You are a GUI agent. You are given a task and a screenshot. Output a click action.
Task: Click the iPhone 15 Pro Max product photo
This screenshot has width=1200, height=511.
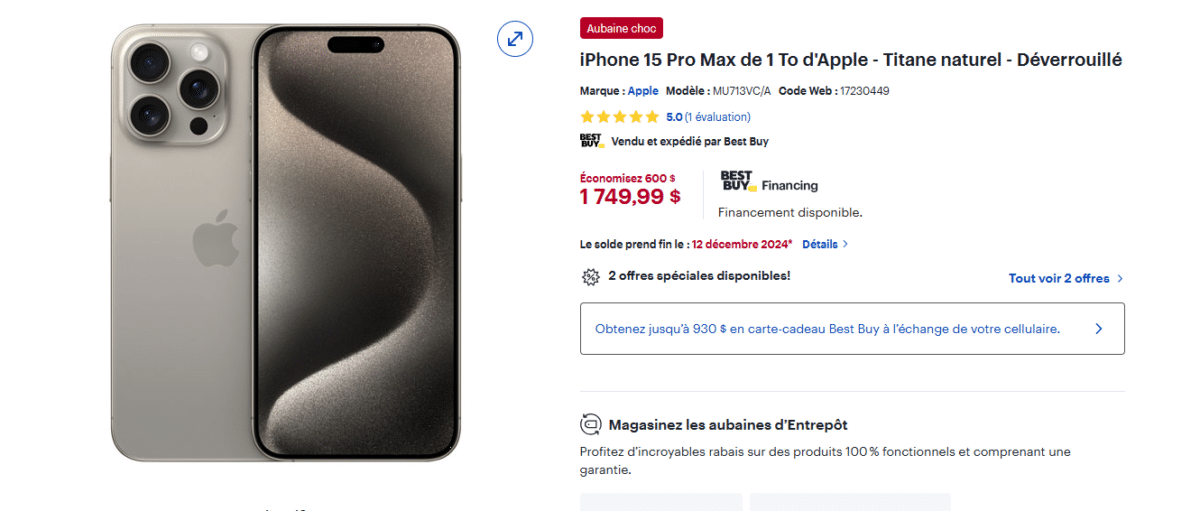[x=286, y=243]
